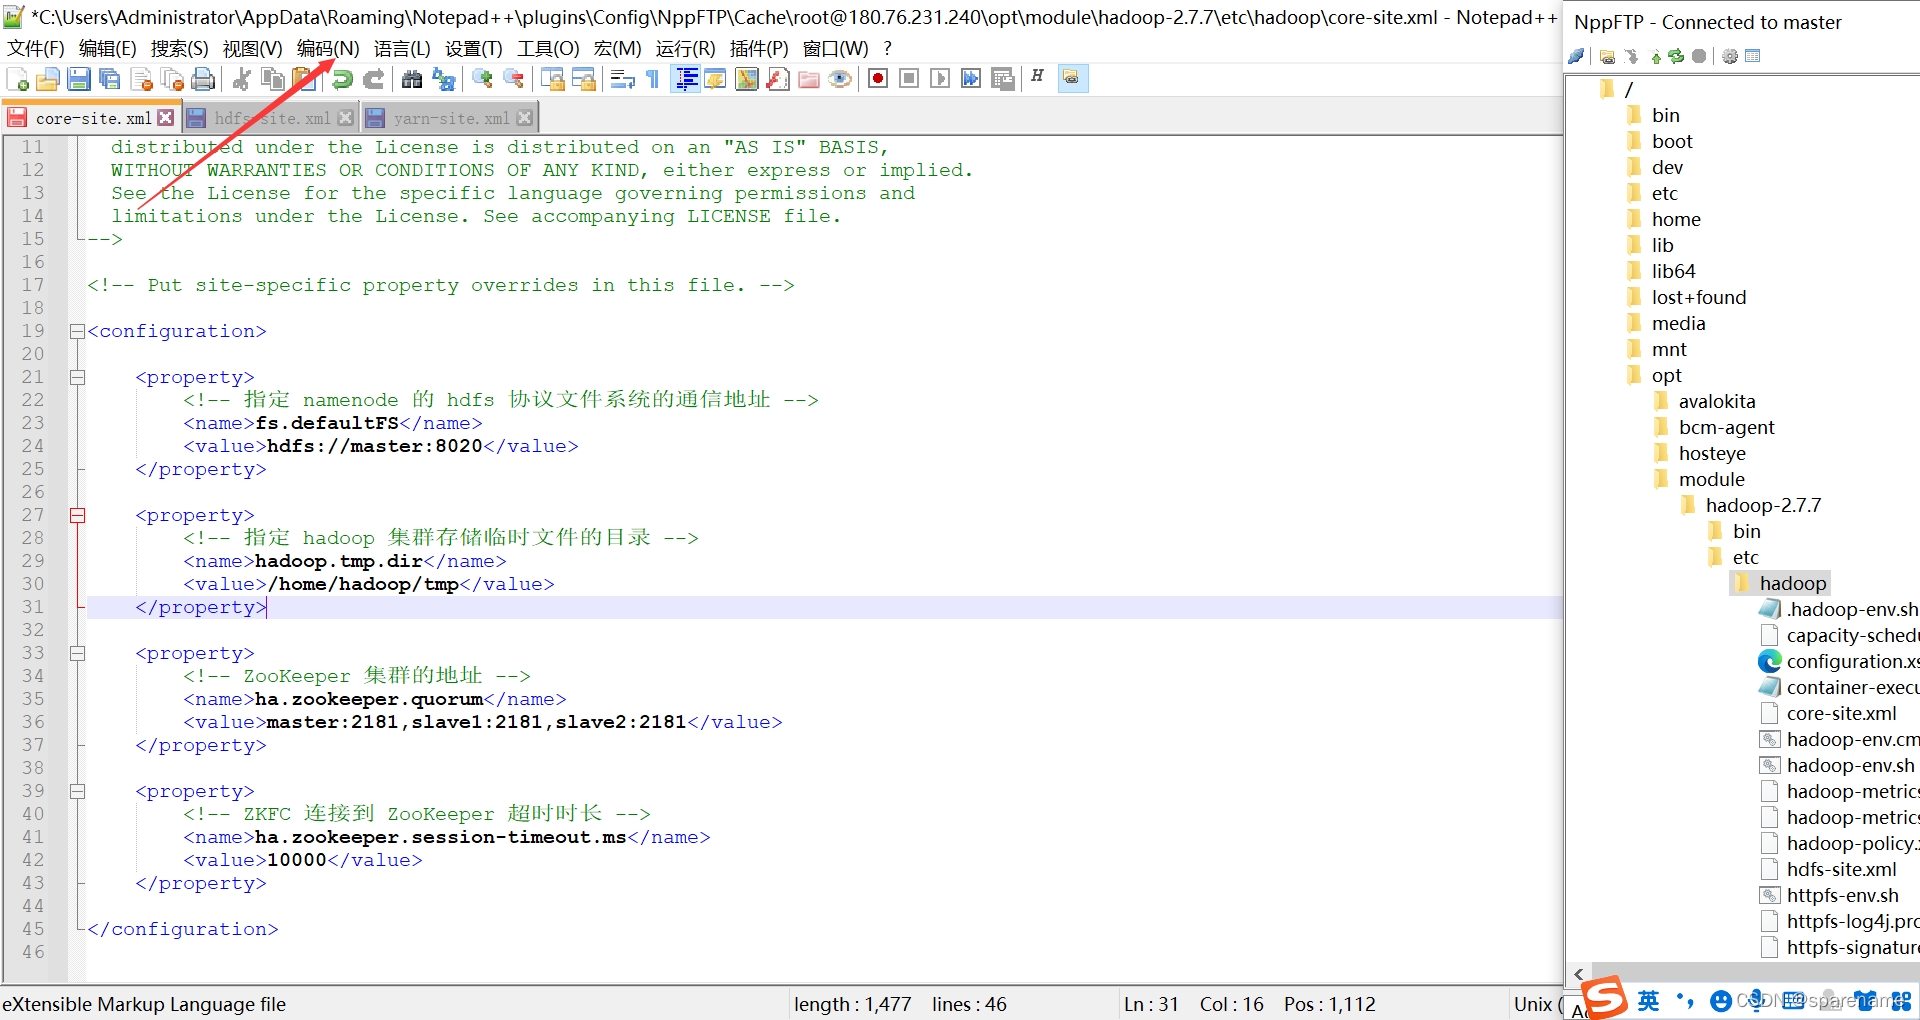Open Find with the binoculars icon
This screenshot has width=1920, height=1020.
(412, 79)
